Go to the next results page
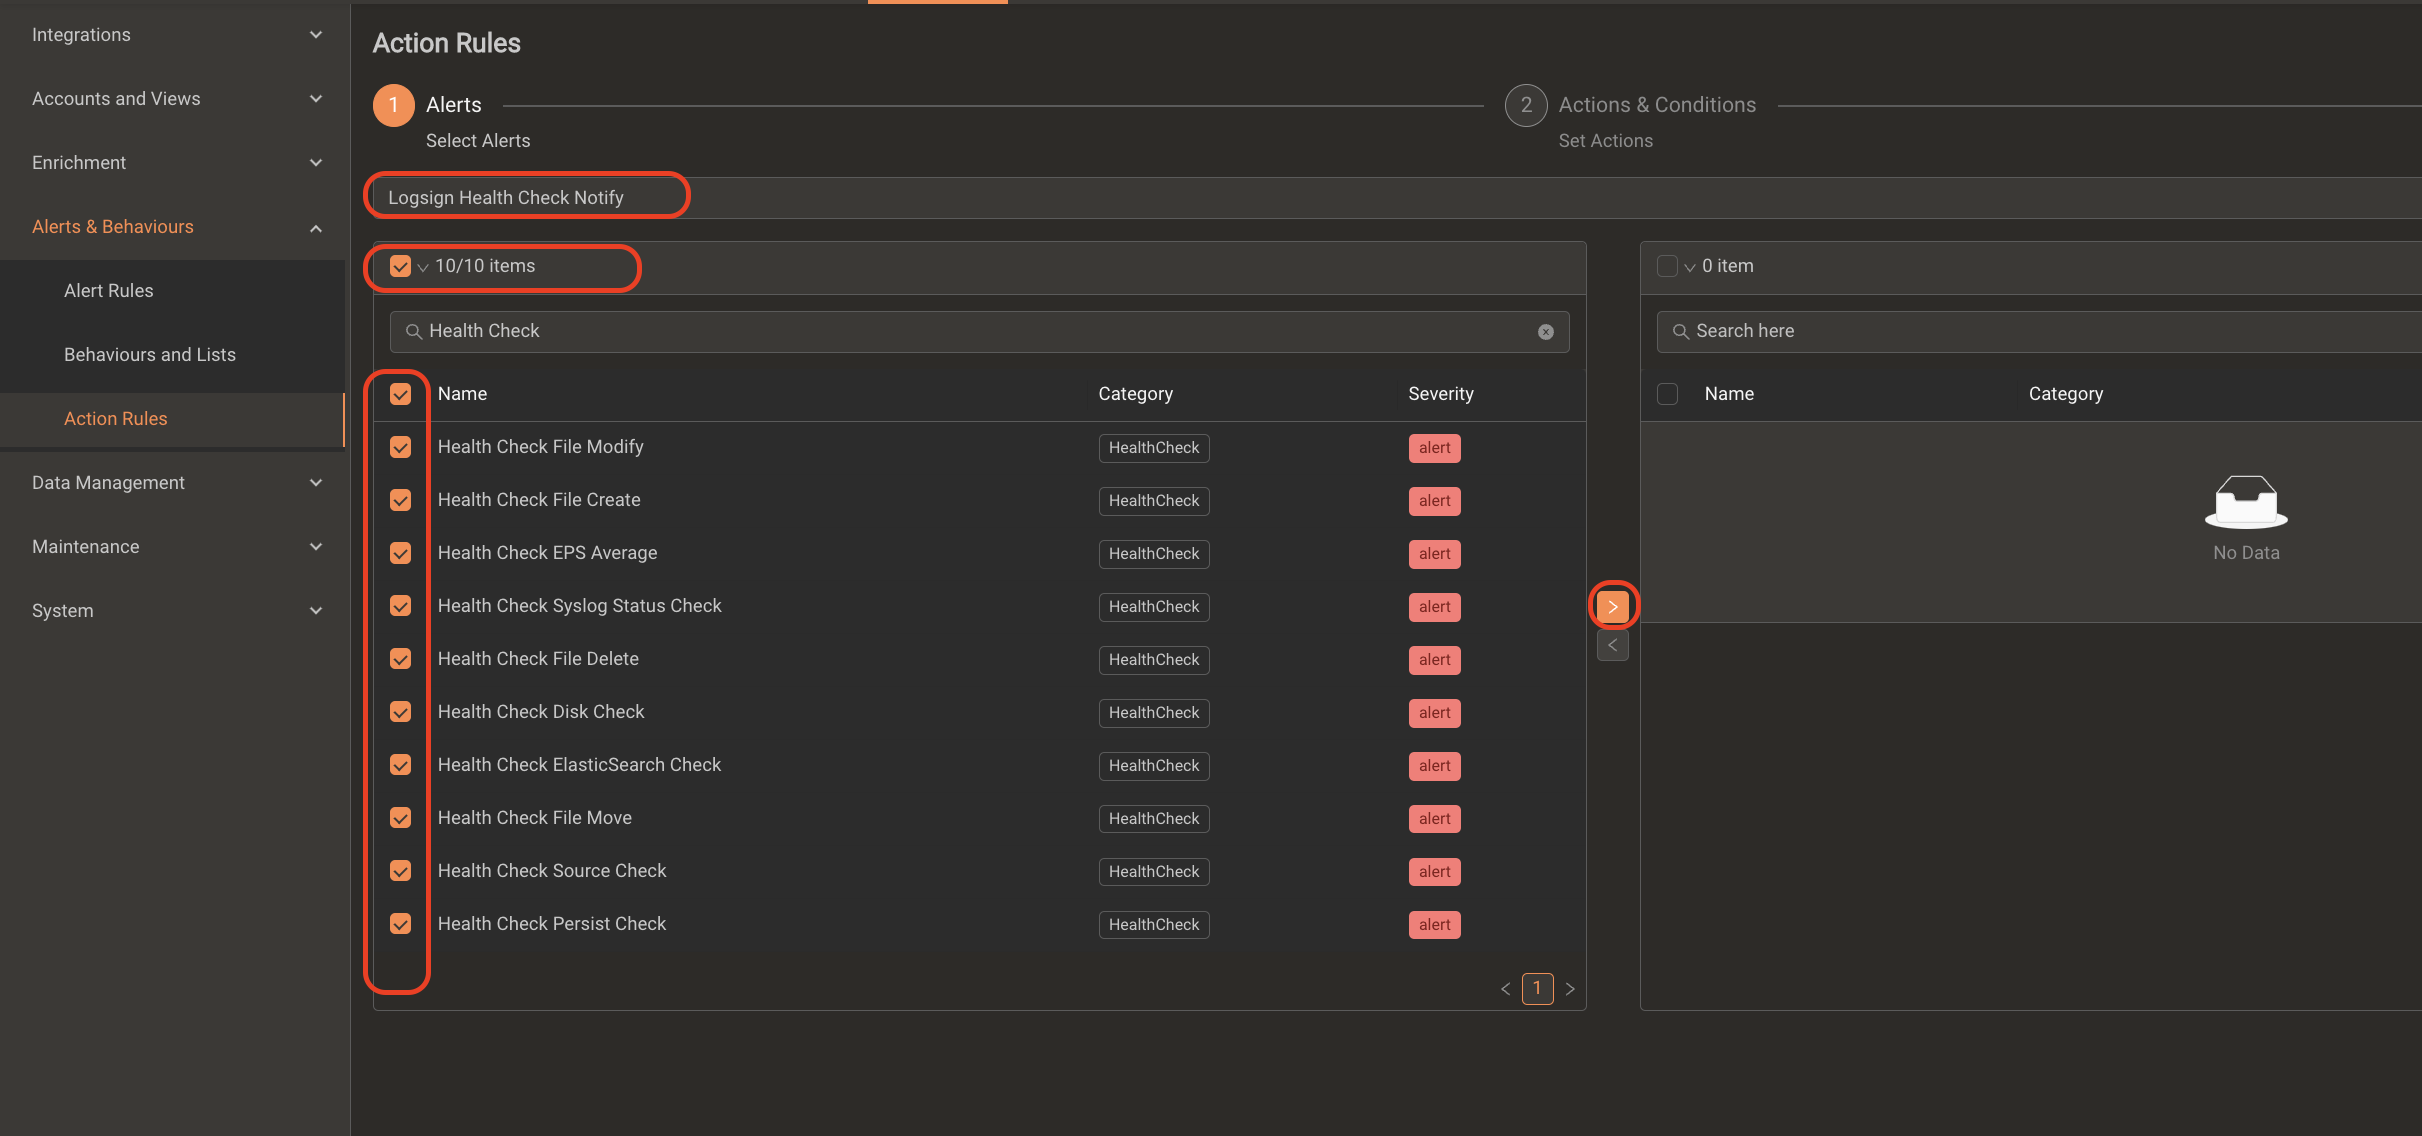This screenshot has height=1136, width=2422. click(x=1570, y=989)
